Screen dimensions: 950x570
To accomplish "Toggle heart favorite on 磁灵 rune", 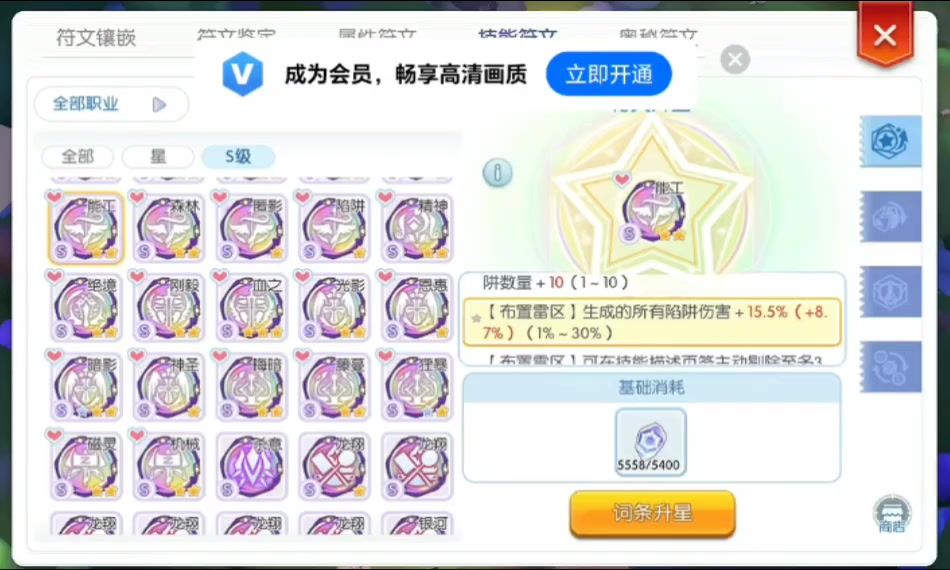I will click(55, 435).
